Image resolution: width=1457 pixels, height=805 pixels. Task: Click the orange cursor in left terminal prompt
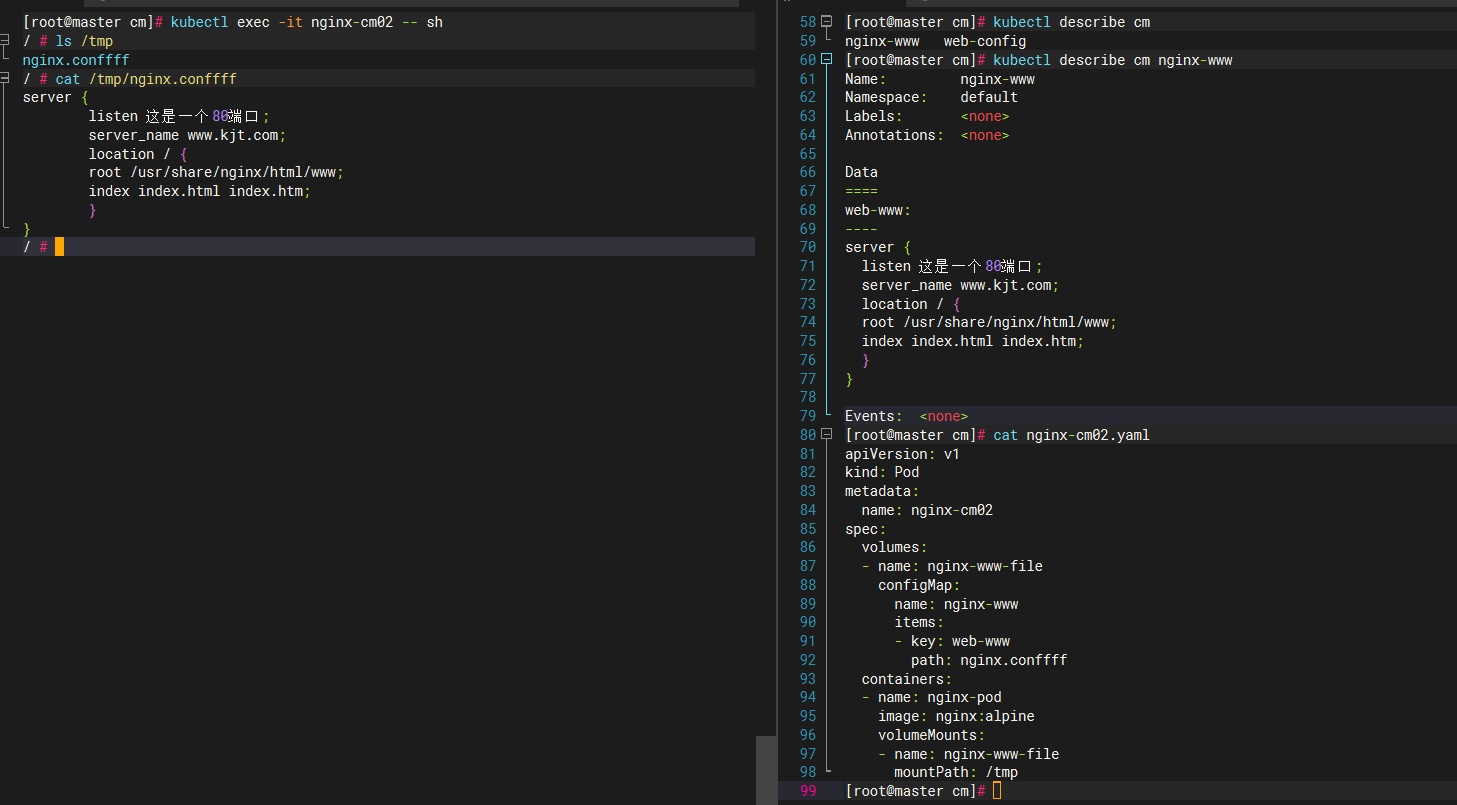coord(59,247)
